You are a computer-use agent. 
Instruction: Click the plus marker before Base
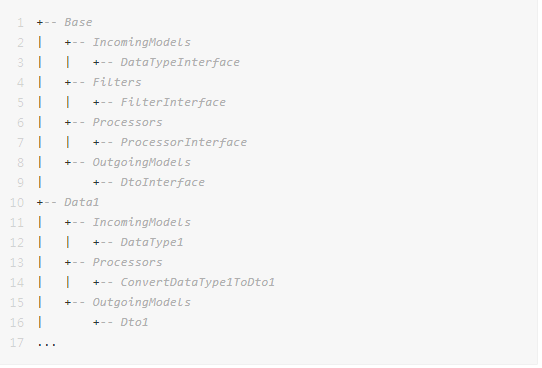click(x=40, y=22)
